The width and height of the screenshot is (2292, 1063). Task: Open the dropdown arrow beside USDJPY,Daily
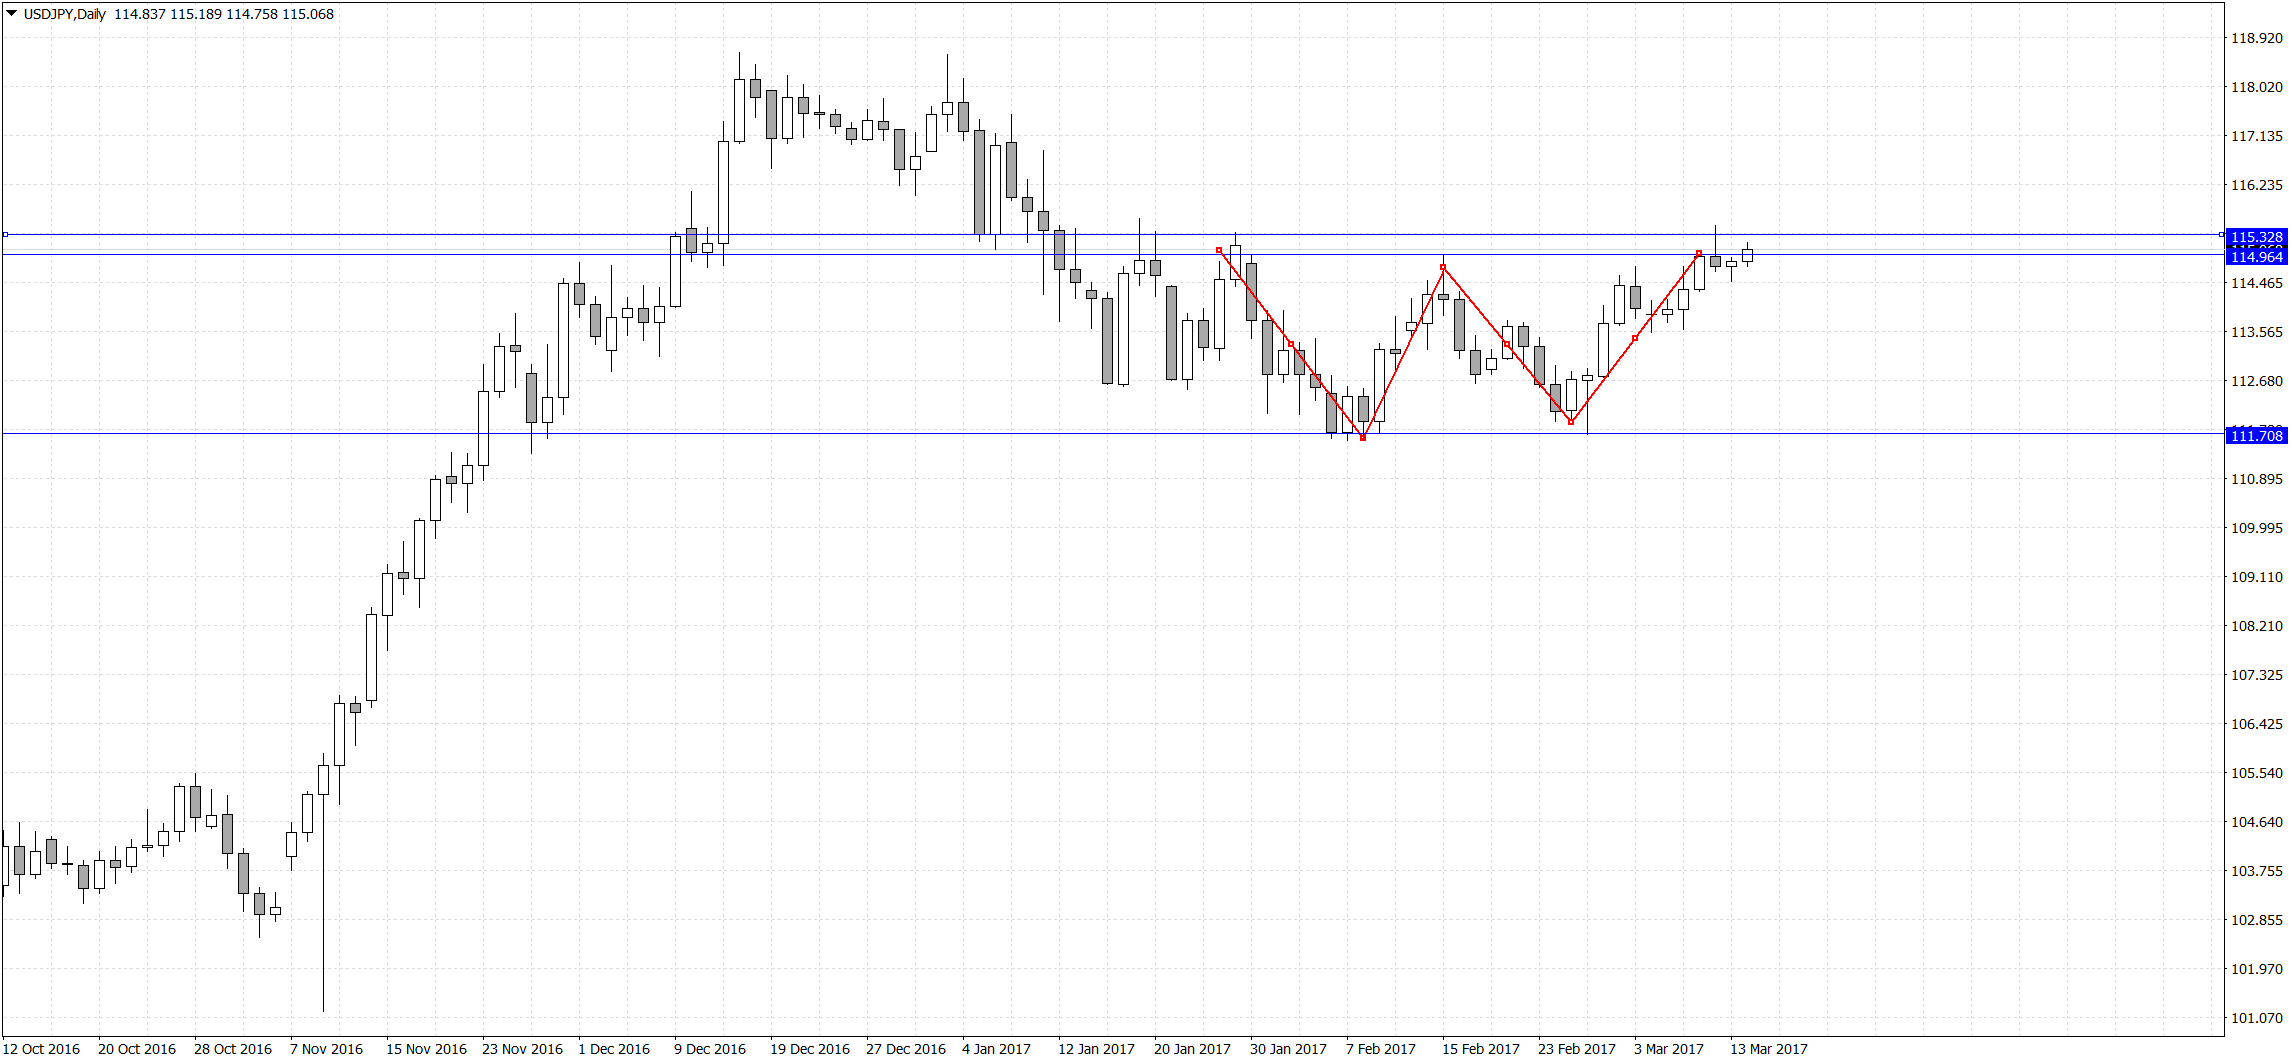pyautogui.click(x=12, y=14)
